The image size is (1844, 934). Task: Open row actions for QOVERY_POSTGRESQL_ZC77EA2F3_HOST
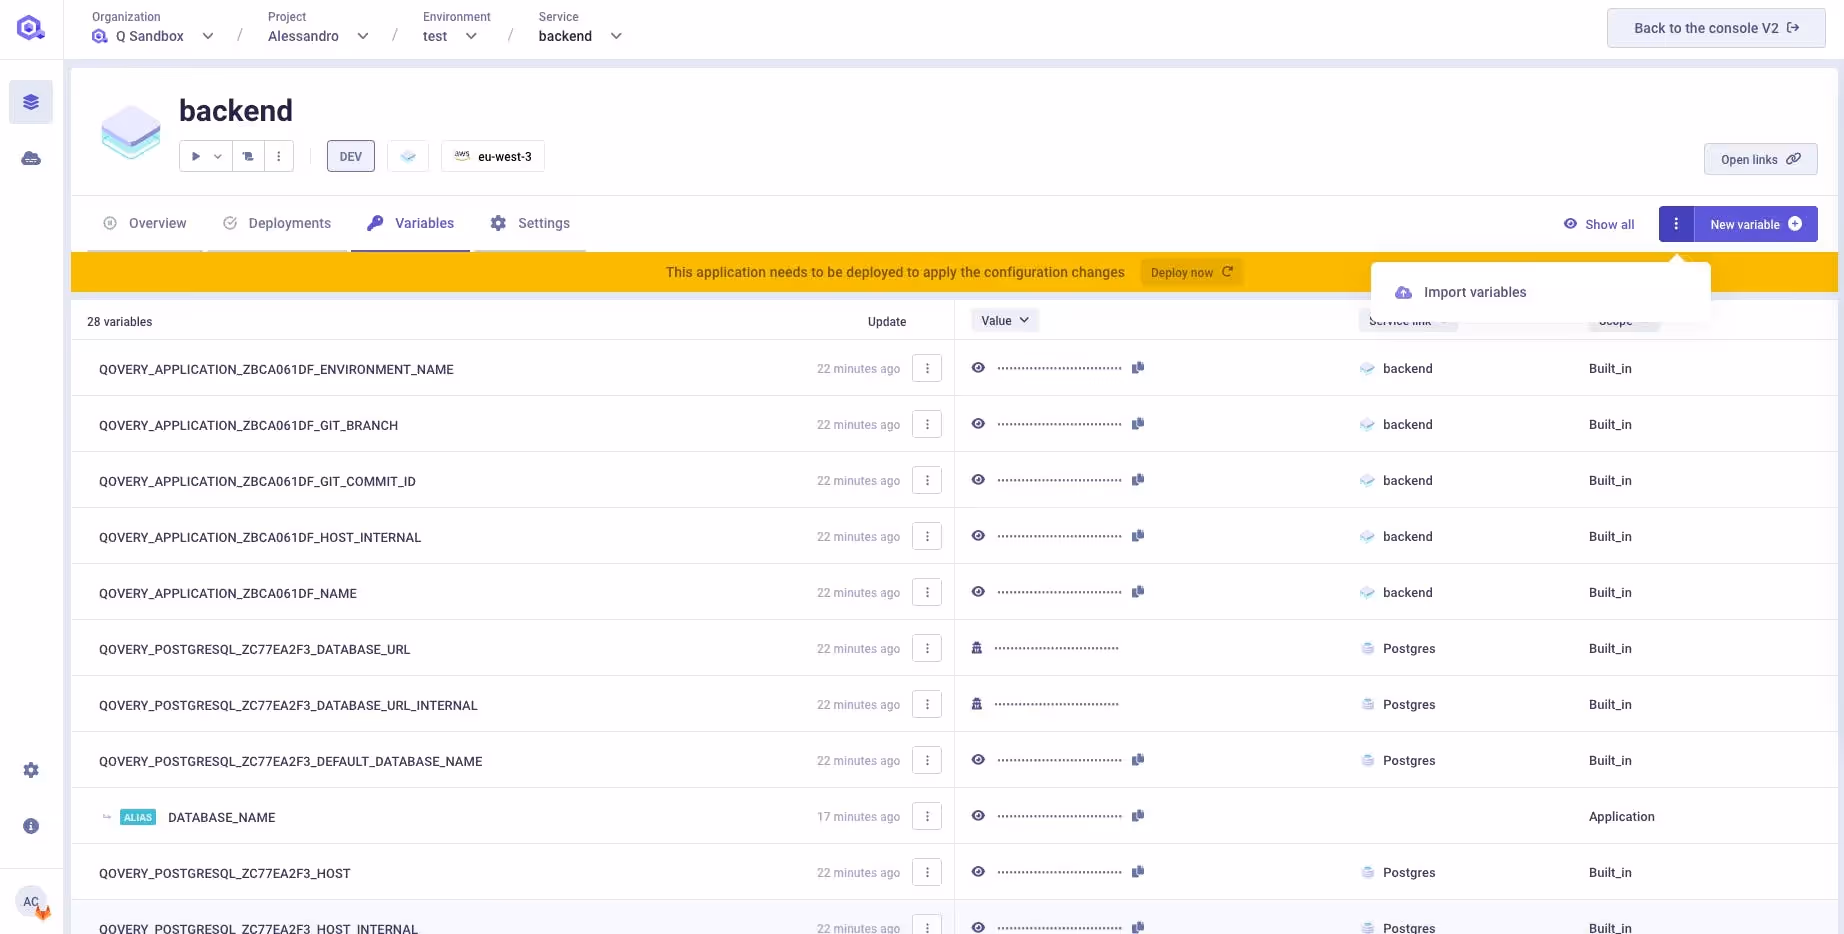click(927, 872)
